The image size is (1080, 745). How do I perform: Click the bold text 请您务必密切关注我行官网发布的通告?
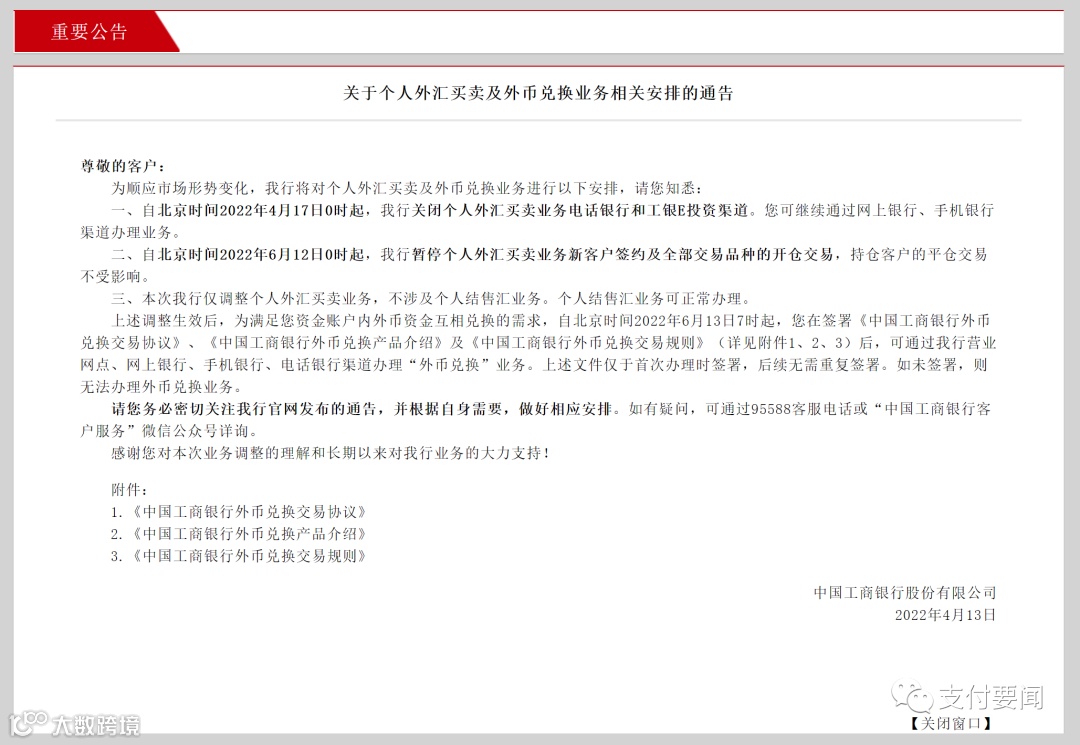(245, 408)
